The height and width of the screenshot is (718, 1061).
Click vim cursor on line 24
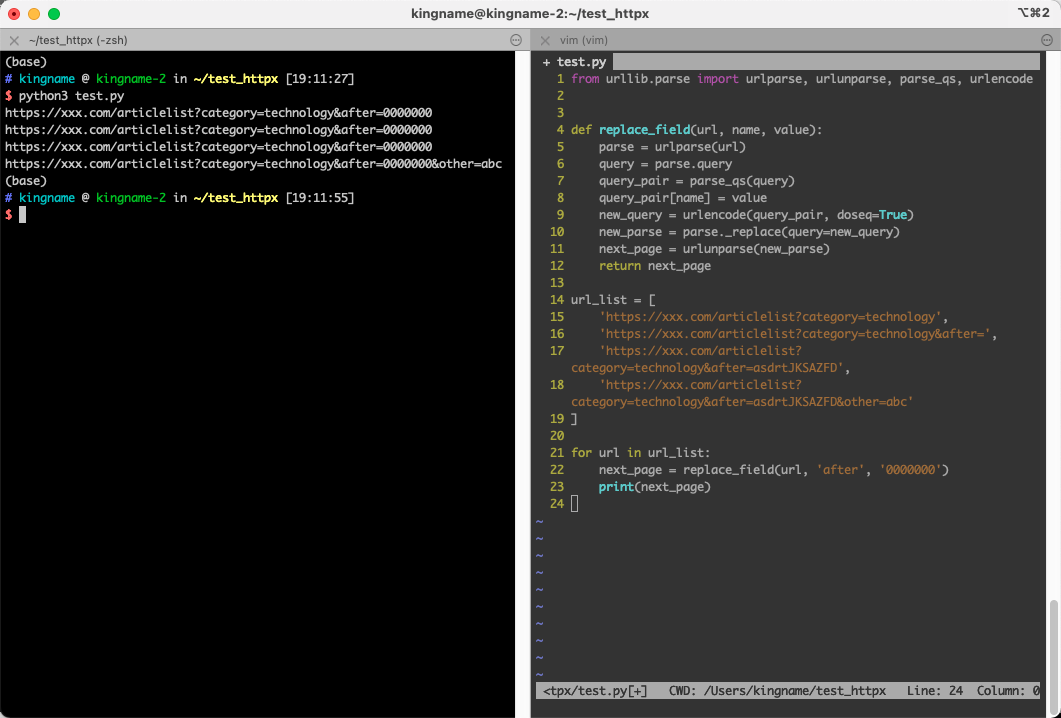pos(574,503)
